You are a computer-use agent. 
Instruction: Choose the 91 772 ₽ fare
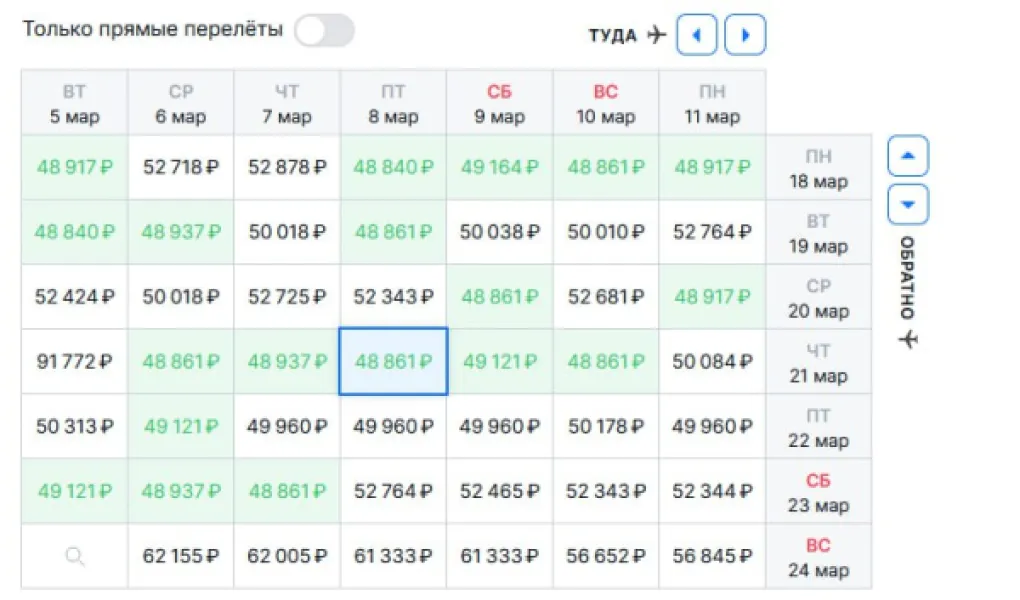point(75,361)
